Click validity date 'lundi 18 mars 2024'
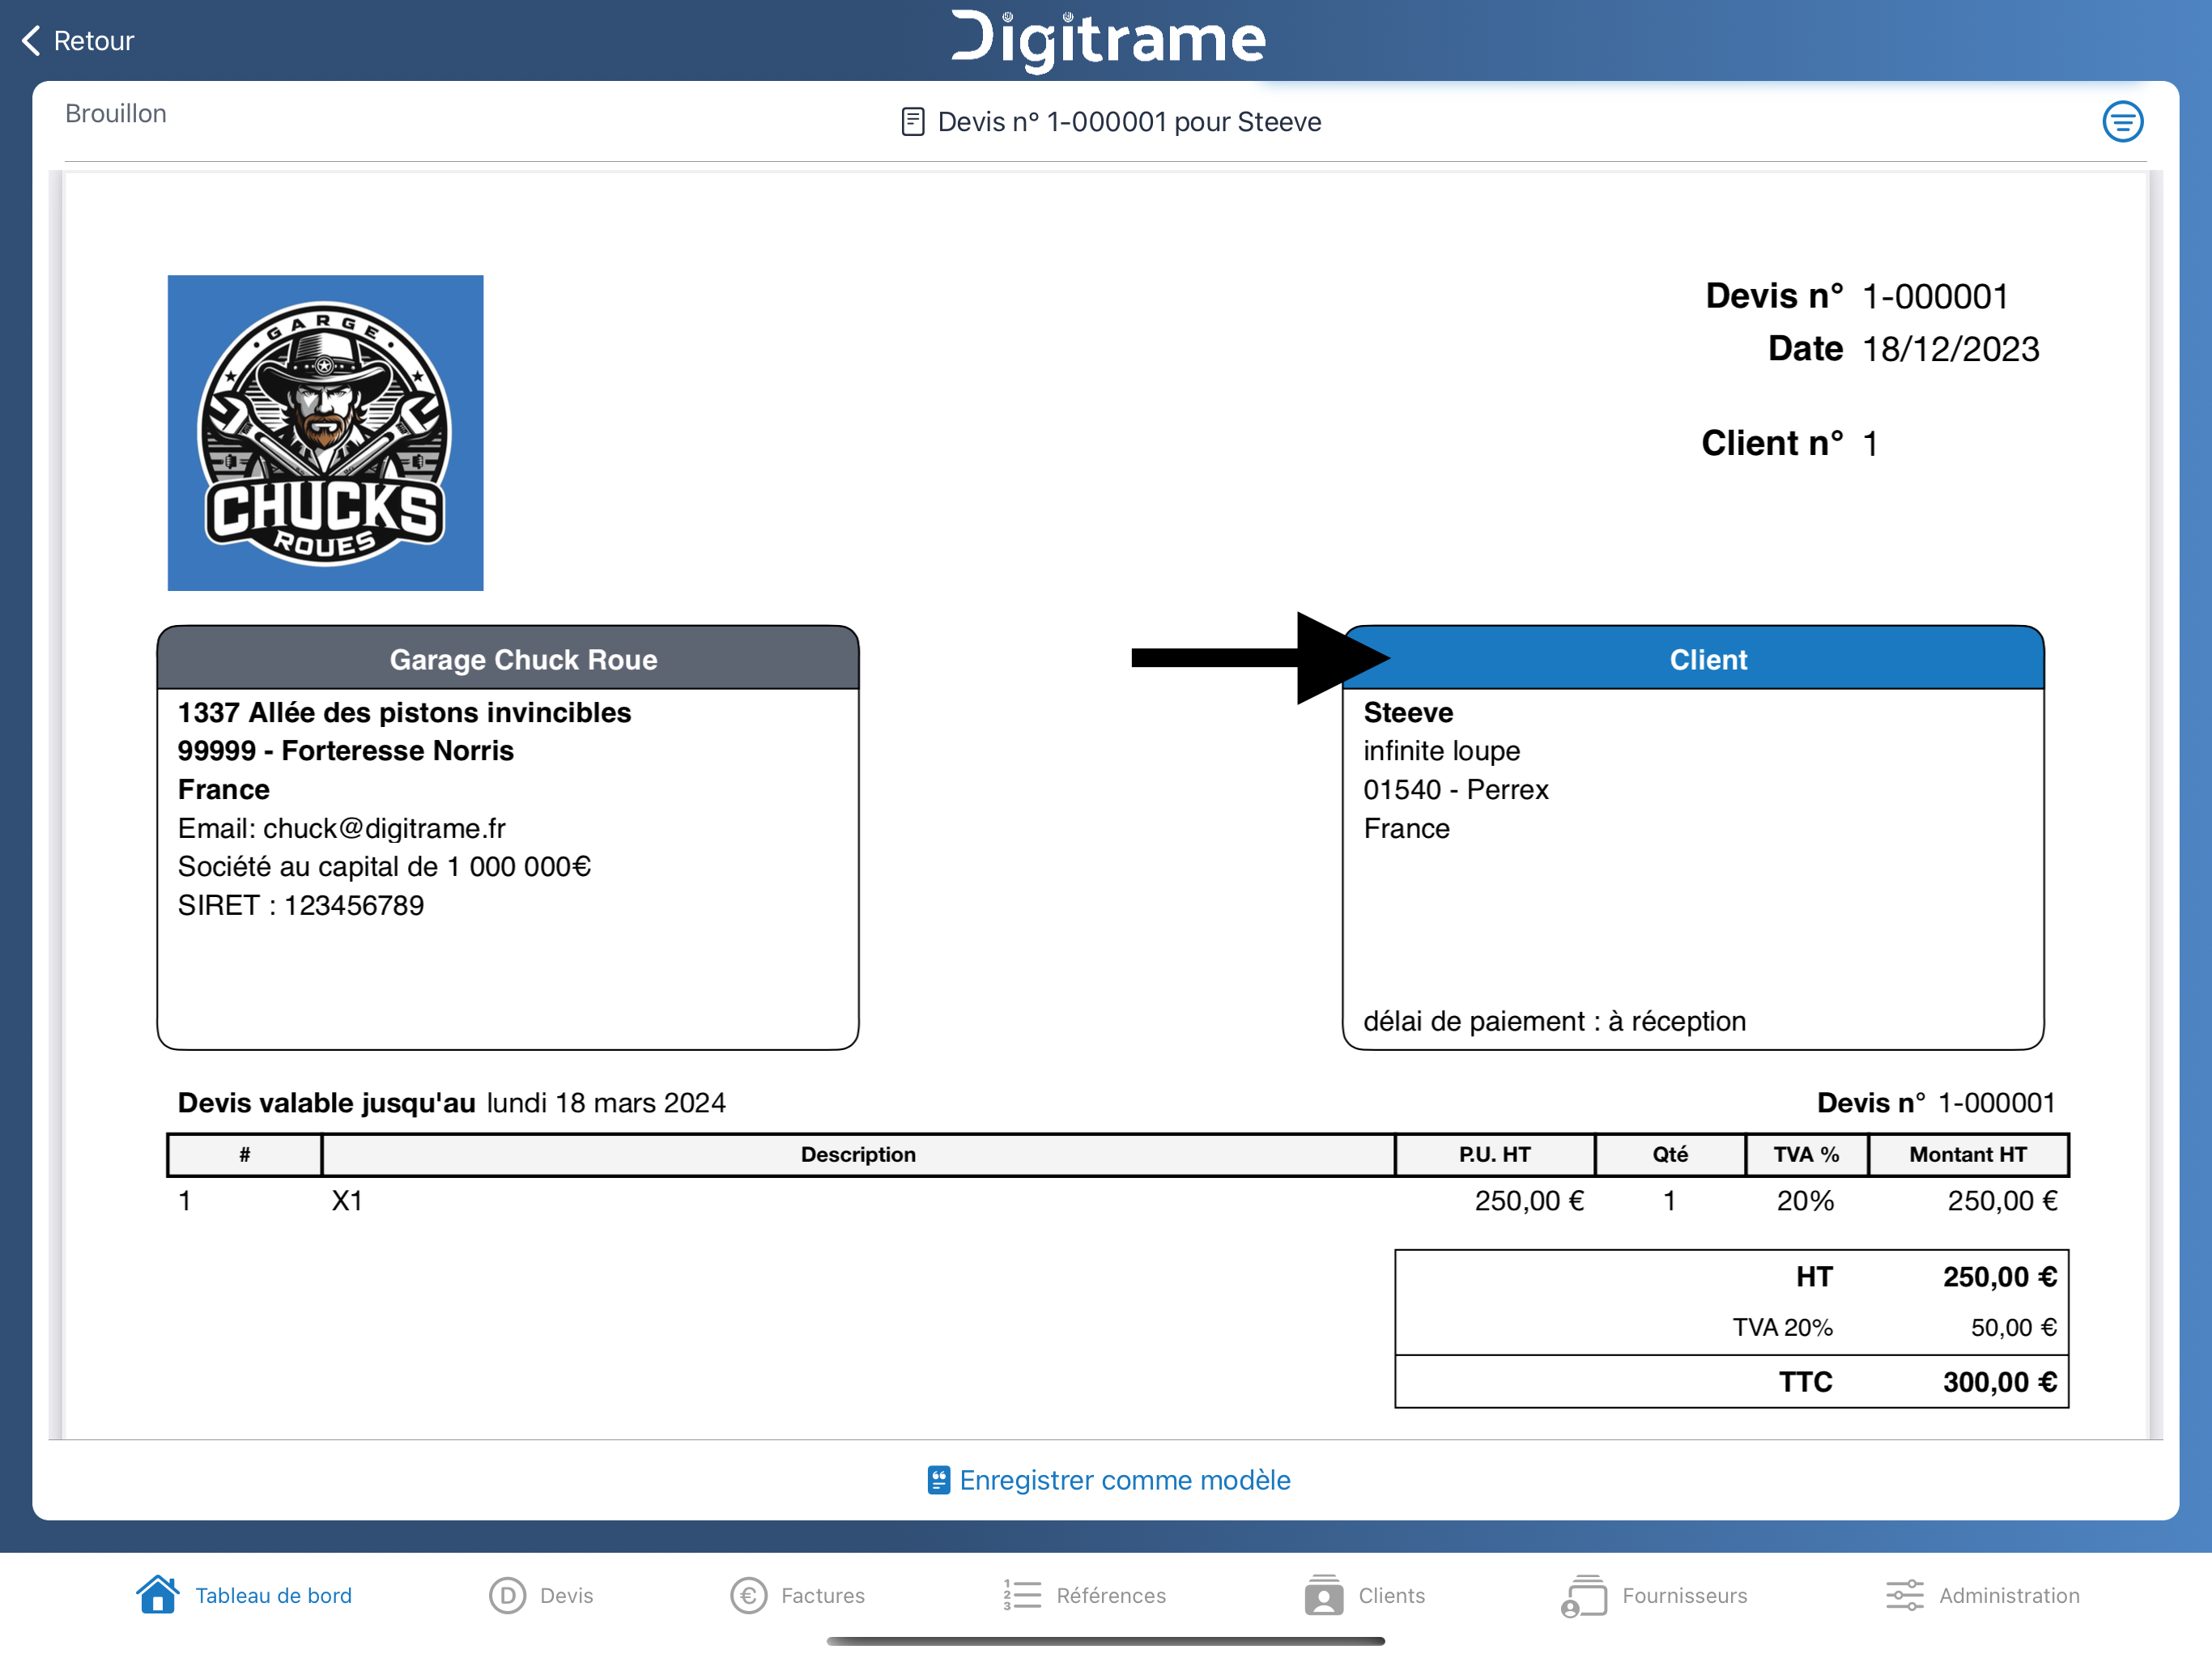 pyautogui.click(x=606, y=1103)
